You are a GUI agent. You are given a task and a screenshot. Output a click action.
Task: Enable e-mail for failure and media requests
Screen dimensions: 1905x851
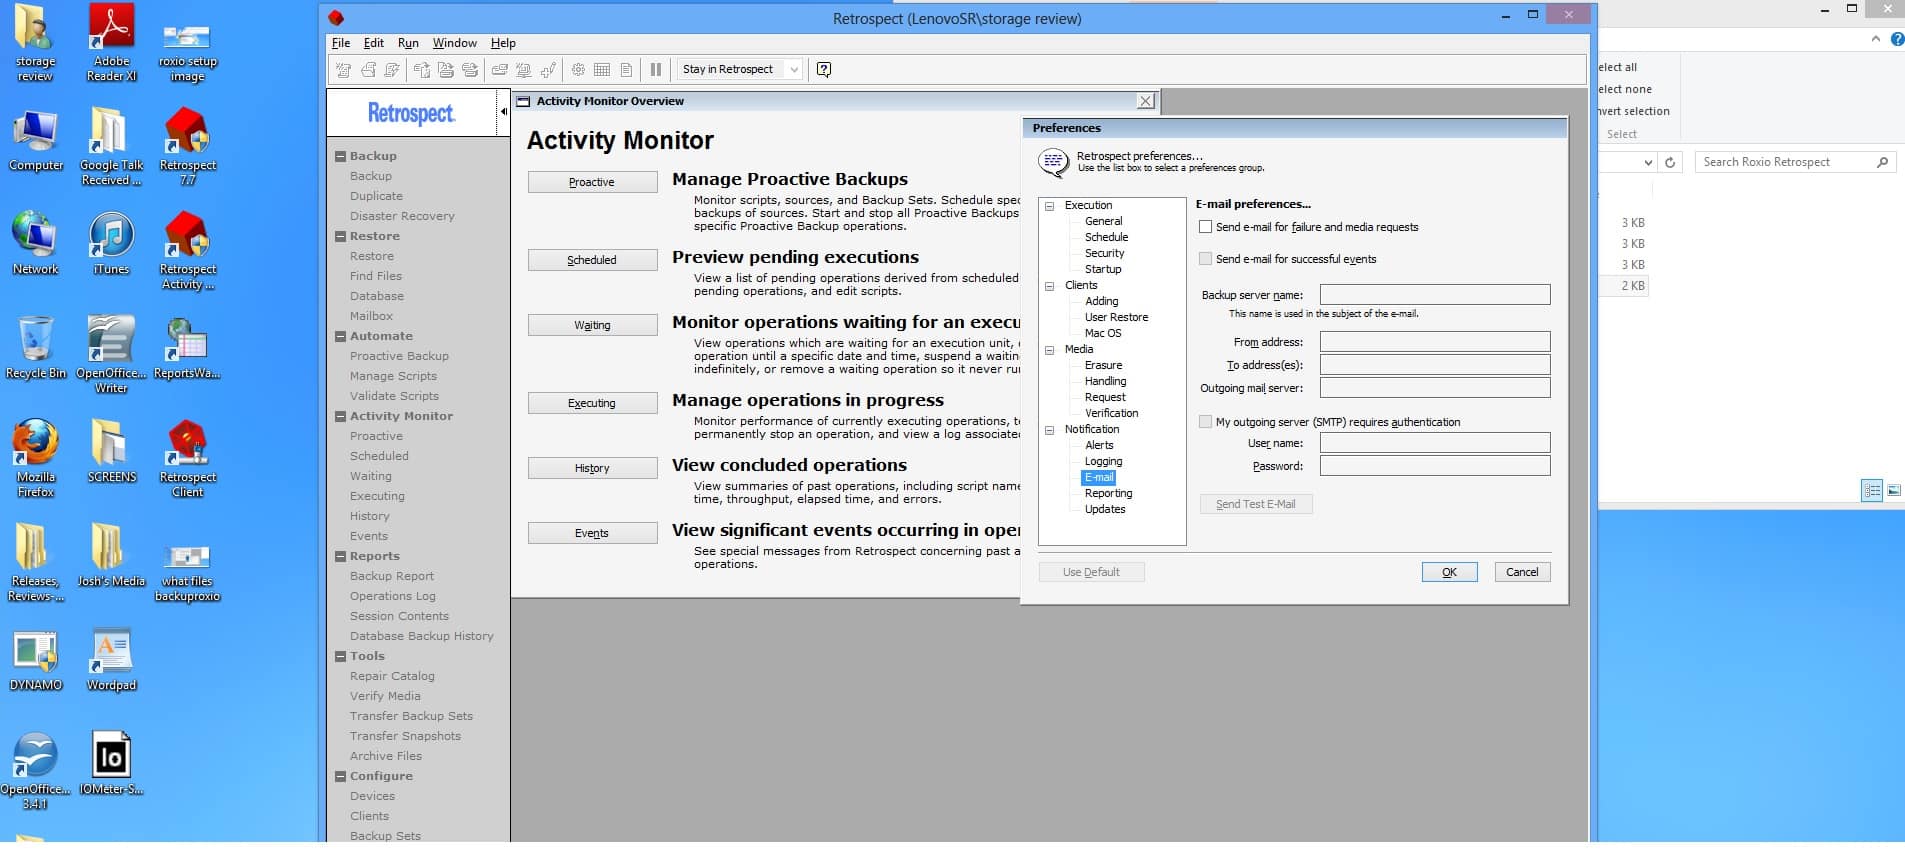pyautogui.click(x=1206, y=227)
